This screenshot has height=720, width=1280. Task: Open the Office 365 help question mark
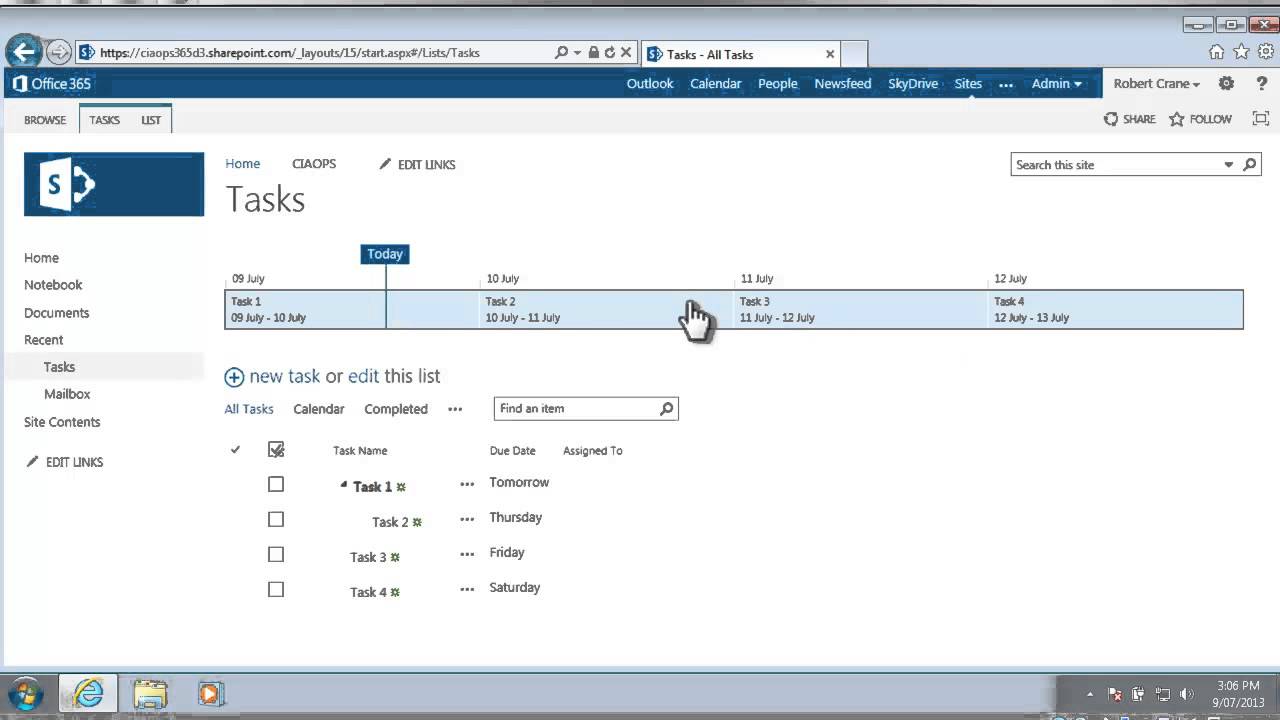coord(1262,84)
